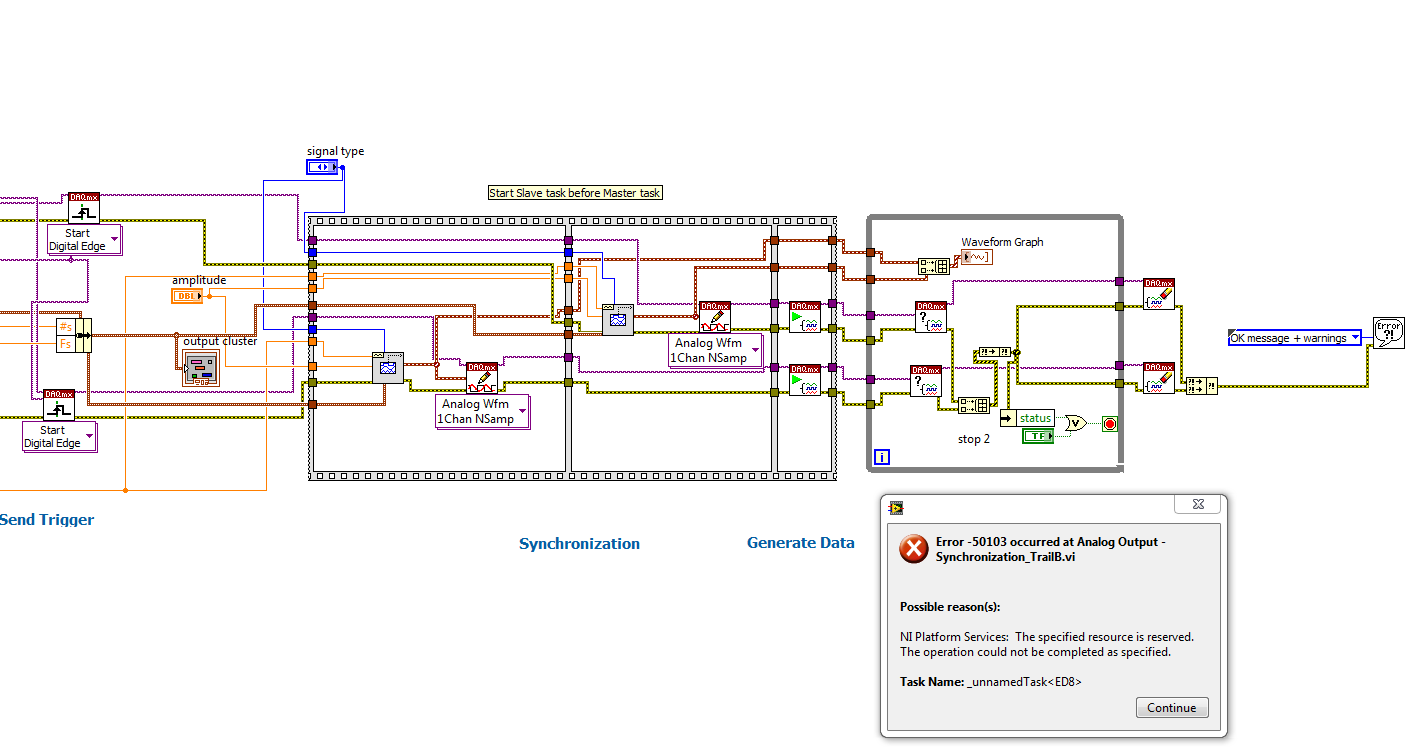Image resolution: width=1405 pixels, height=751 pixels.
Task: Select the upper DAQmx Clear Task node
Action: (x=1159, y=294)
